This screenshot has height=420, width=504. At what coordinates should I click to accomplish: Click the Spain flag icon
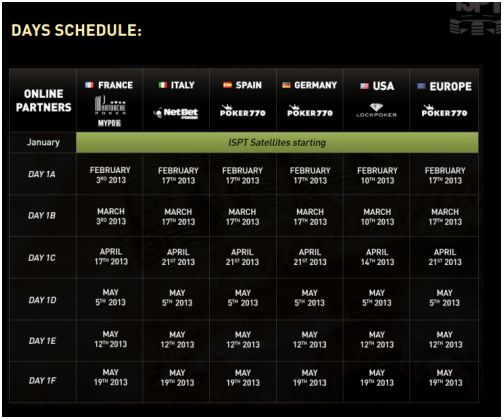227,85
